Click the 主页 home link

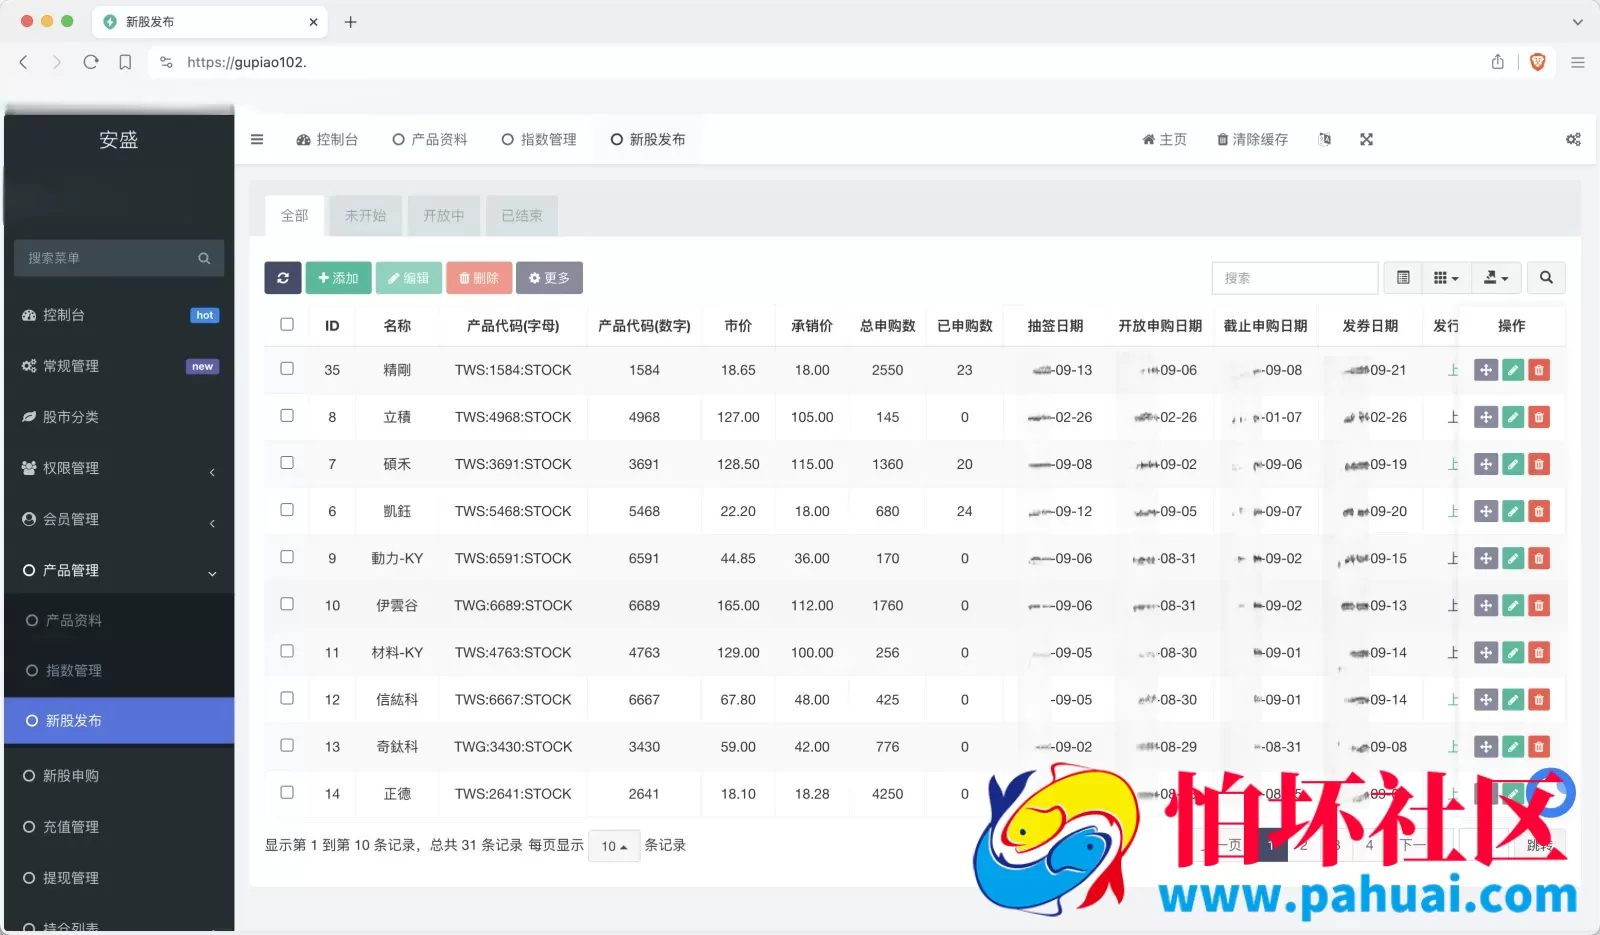pyautogui.click(x=1164, y=140)
